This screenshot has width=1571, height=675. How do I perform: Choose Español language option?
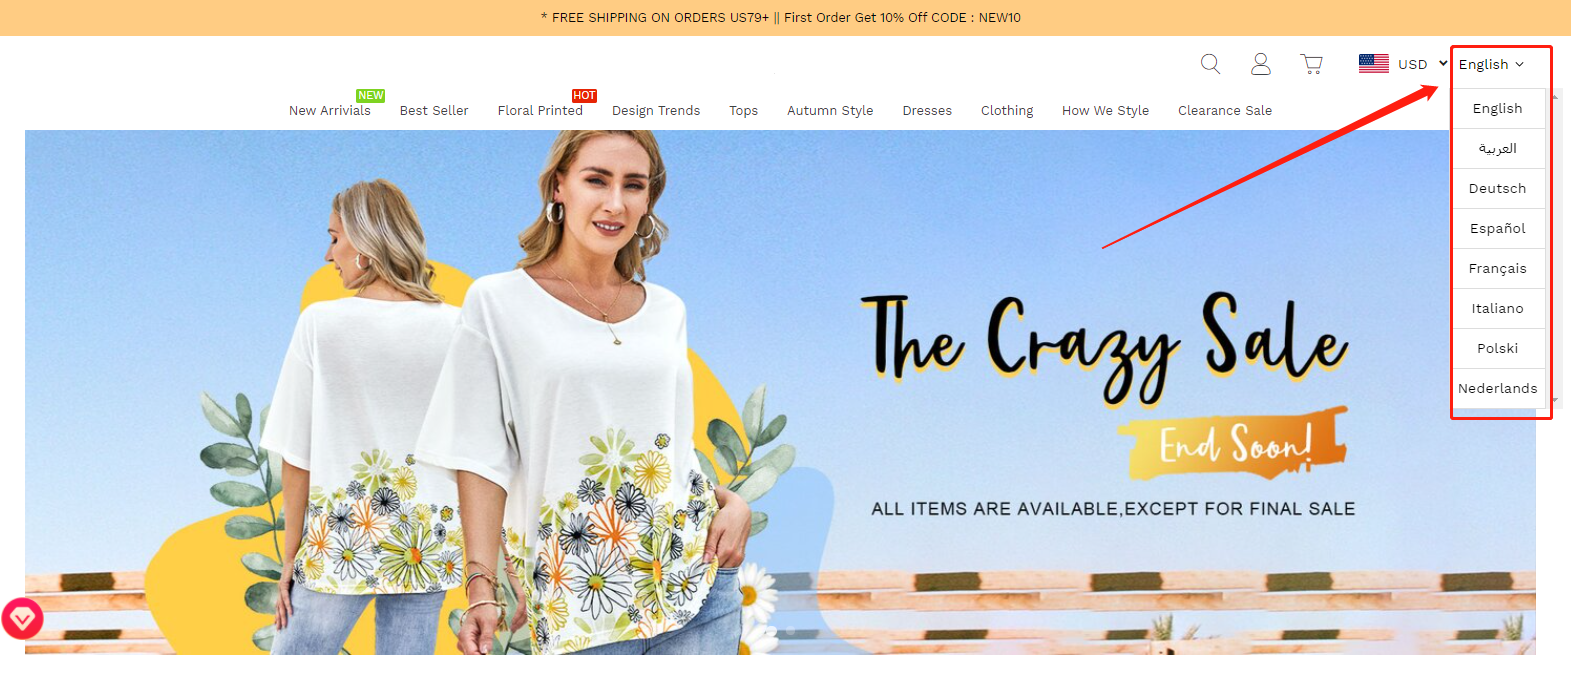pyautogui.click(x=1497, y=228)
